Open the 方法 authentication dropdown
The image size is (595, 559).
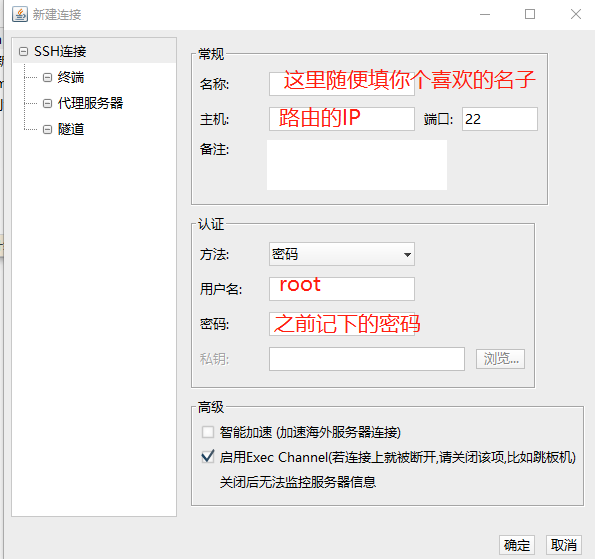click(342, 254)
